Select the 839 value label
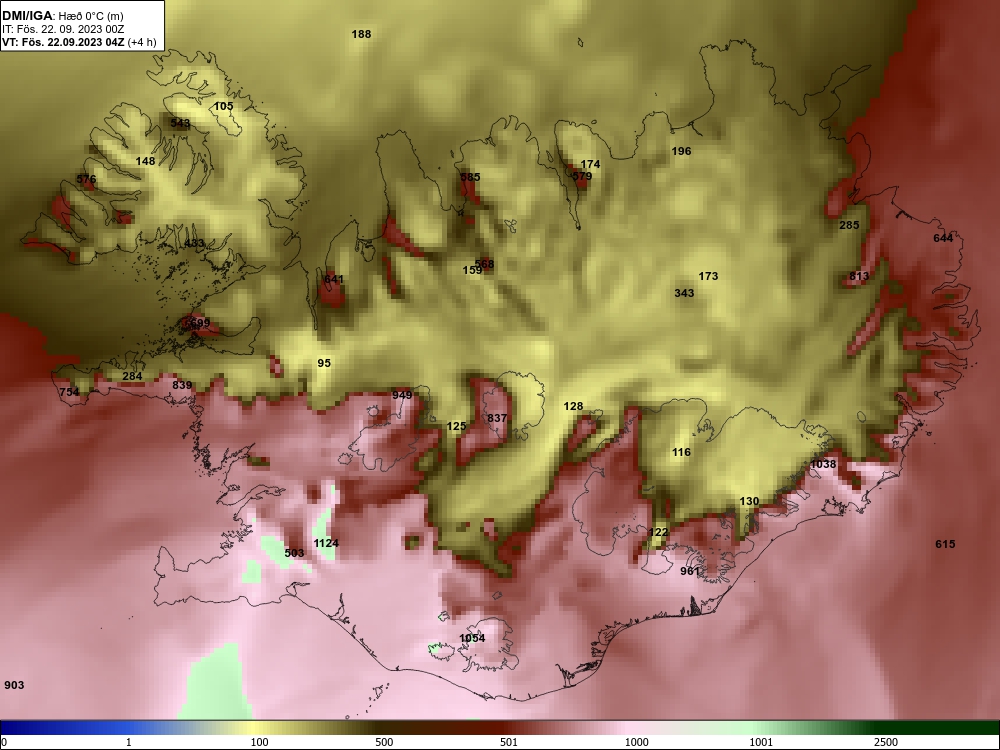This screenshot has width=1000, height=750. 182,385
